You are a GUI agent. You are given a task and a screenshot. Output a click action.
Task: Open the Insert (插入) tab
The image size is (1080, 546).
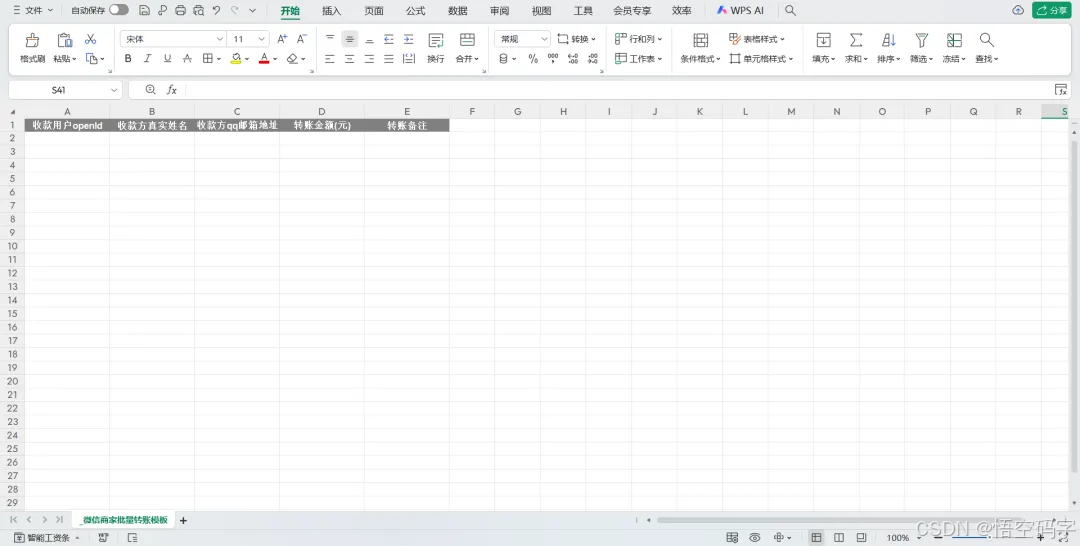tap(331, 11)
